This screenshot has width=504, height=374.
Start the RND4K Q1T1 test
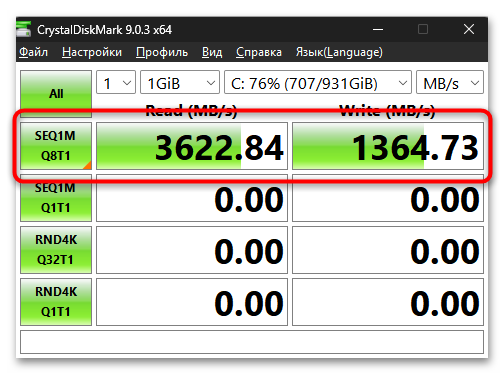[x=56, y=302]
